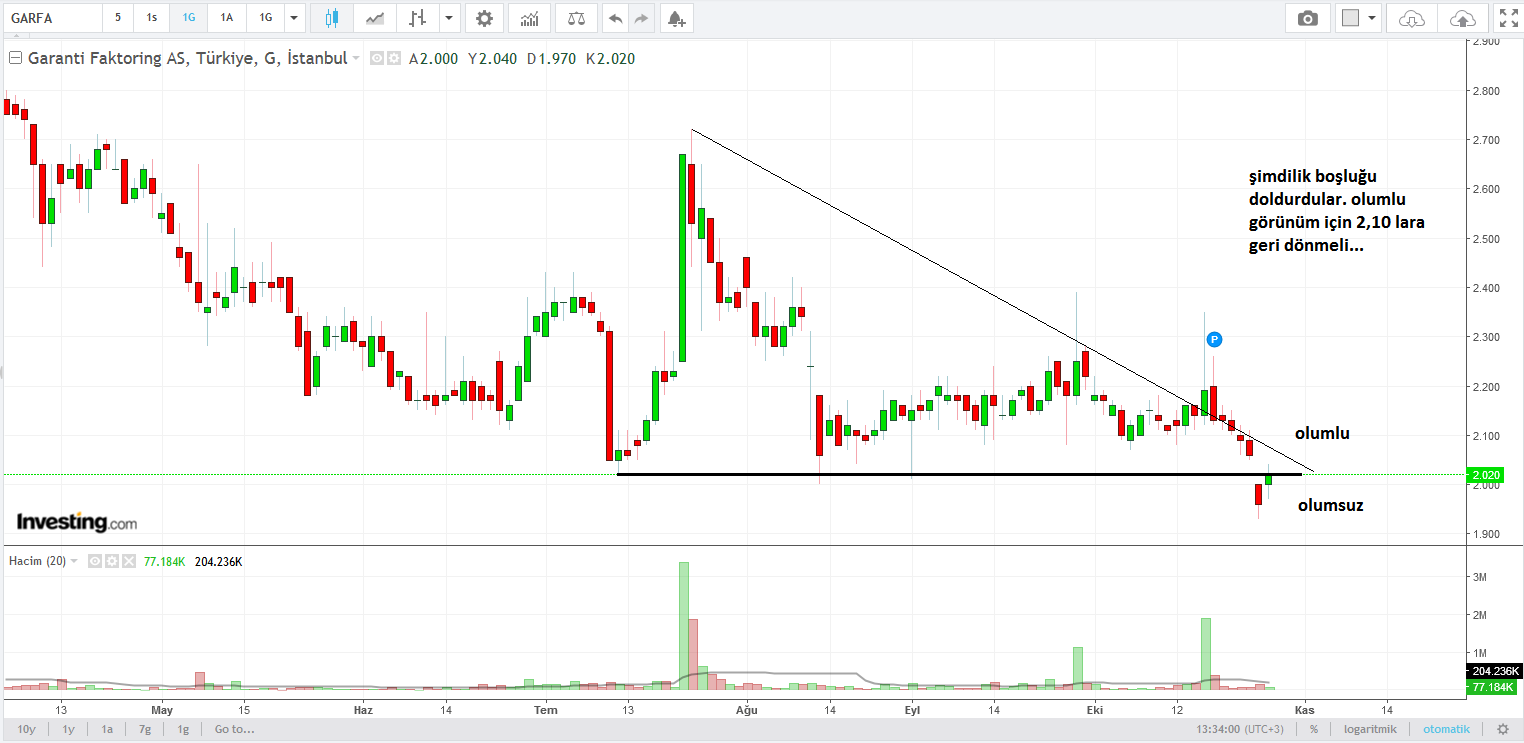
Task: Select the highlighted 1G daily interval
Action: point(188,18)
